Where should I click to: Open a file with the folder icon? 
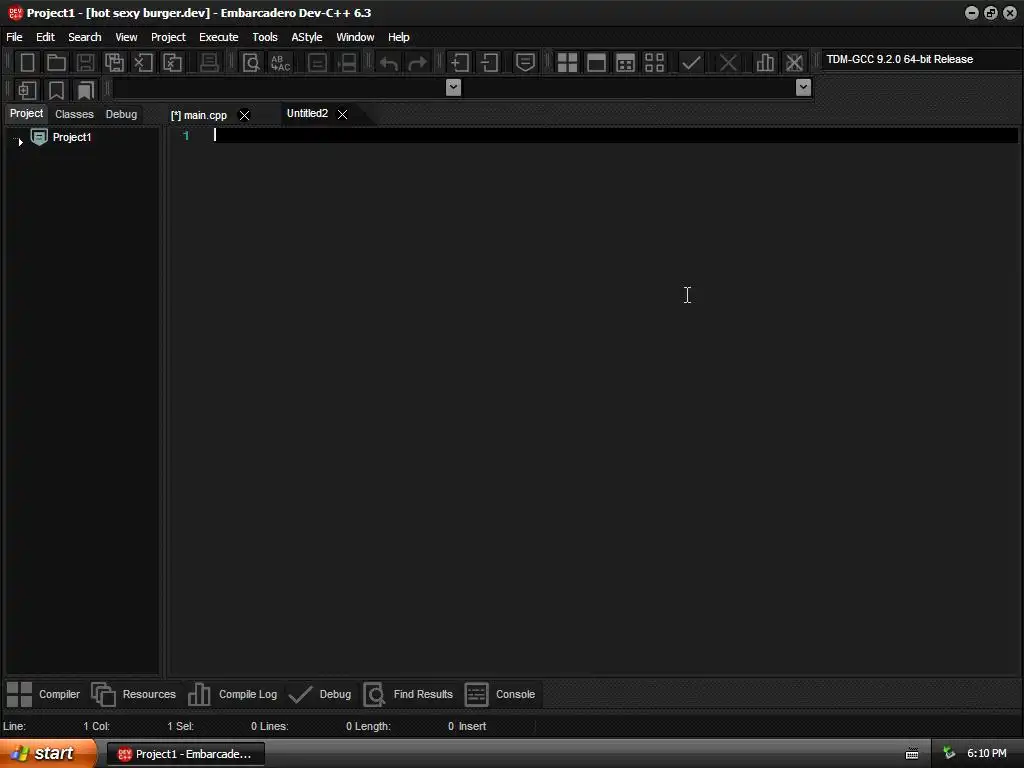(x=56, y=63)
